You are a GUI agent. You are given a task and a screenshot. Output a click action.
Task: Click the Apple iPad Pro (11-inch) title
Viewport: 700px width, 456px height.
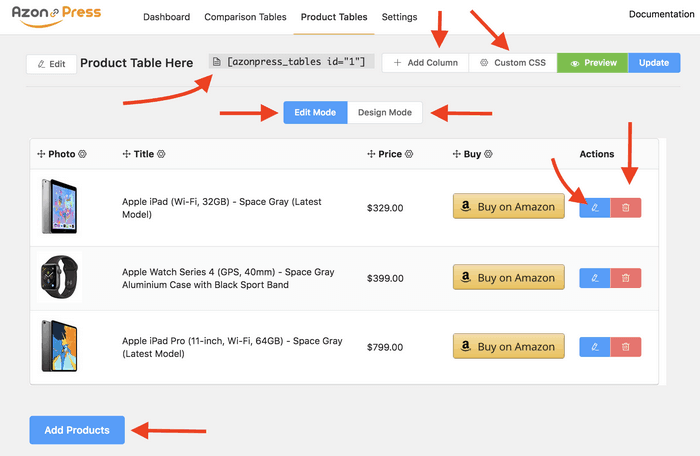point(232,347)
